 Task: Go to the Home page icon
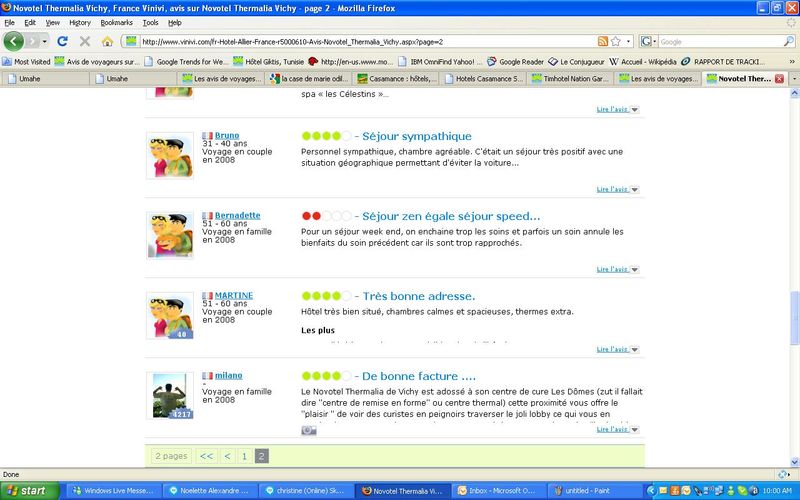[x=107, y=42]
